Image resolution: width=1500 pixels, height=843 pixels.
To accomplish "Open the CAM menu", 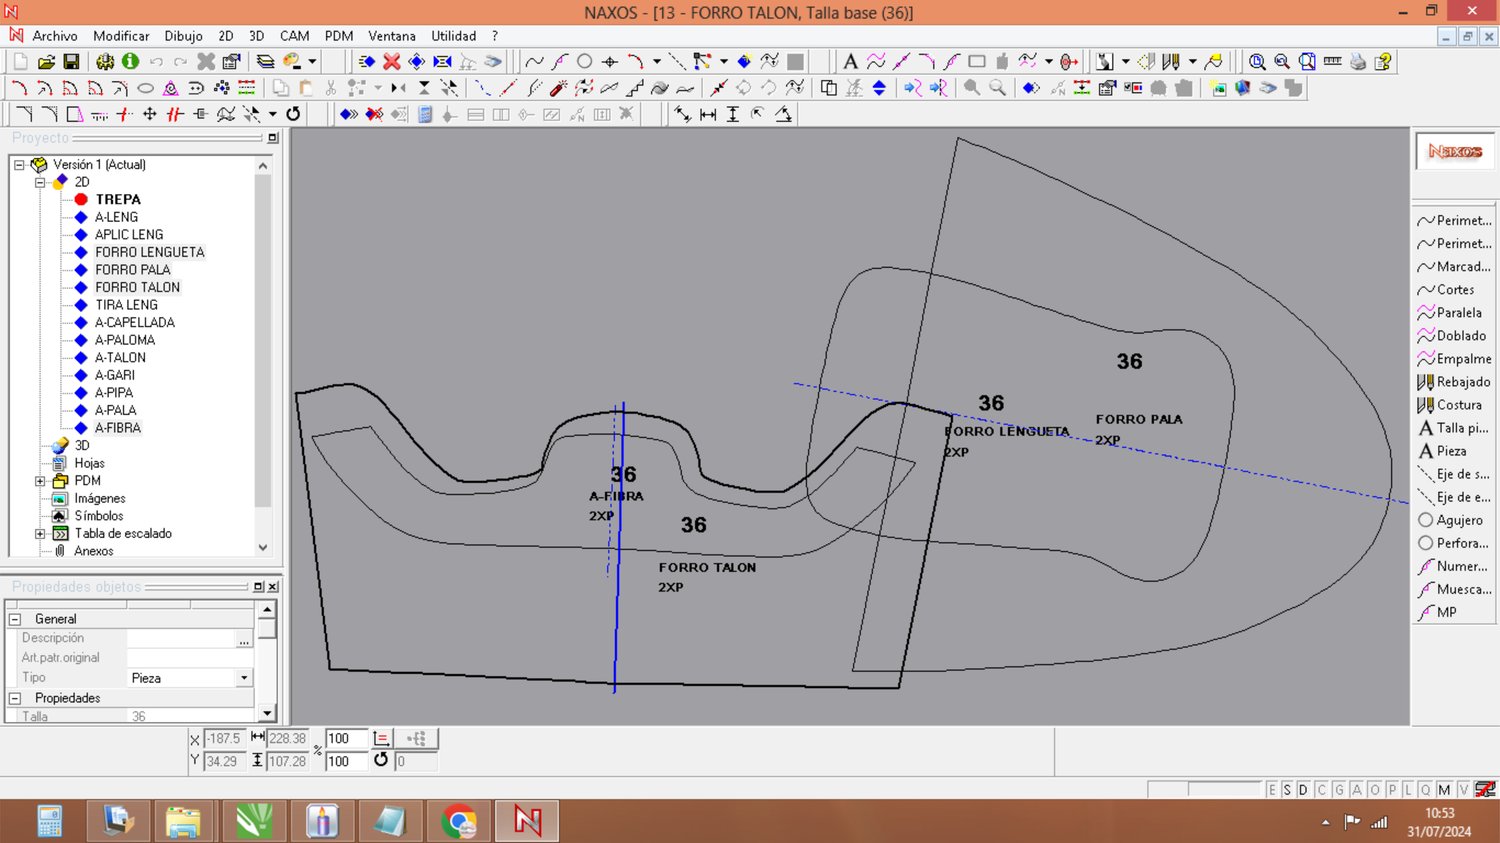I will pos(294,36).
